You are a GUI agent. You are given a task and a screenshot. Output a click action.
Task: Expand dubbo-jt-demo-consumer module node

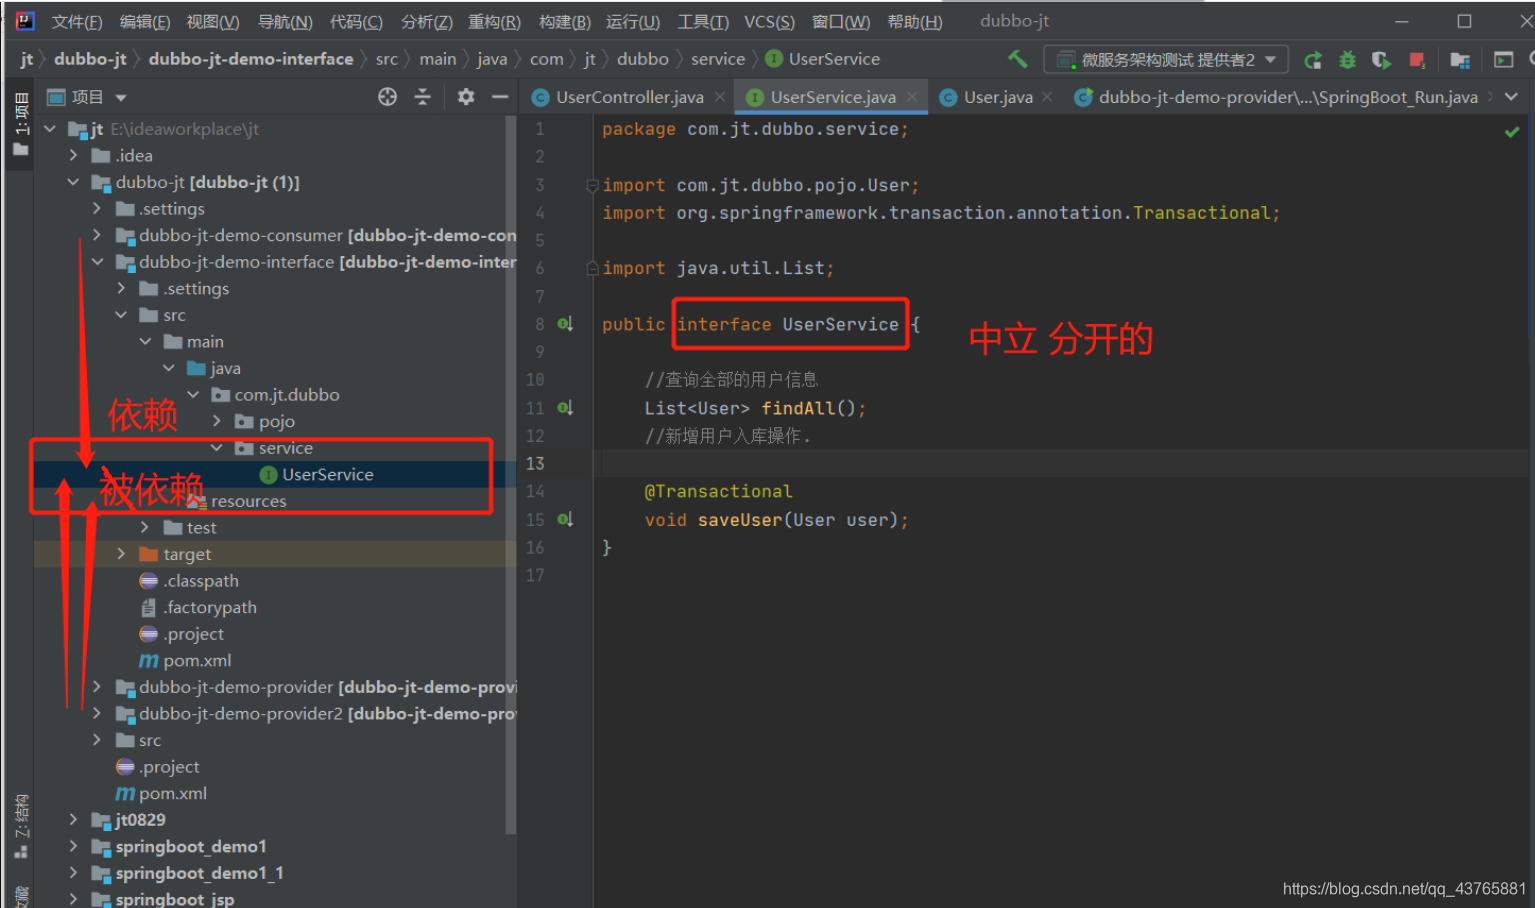(x=97, y=235)
